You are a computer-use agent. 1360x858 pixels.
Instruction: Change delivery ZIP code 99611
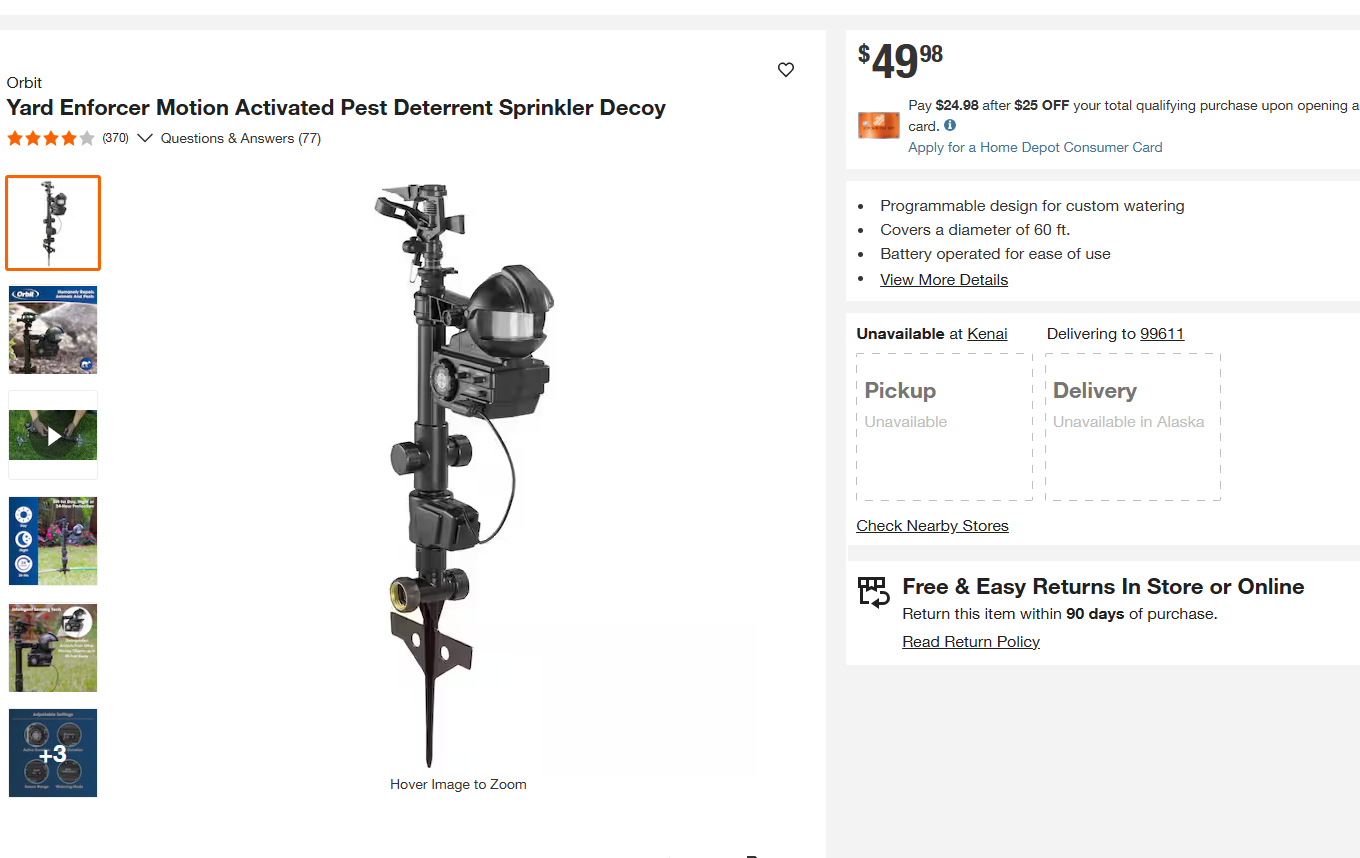point(1162,334)
